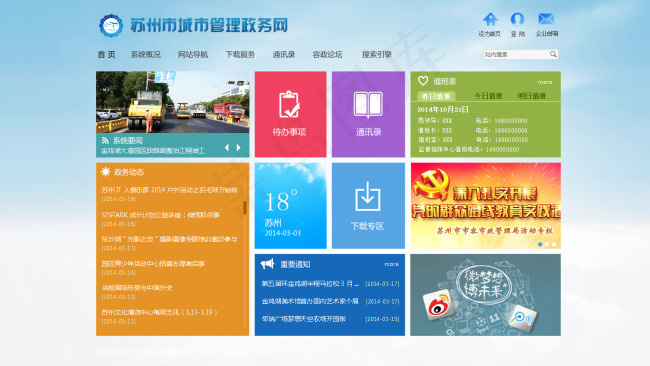Screen dimensions: 650x366
Task: Click the 重要通知 section heading
Action: click(295, 264)
